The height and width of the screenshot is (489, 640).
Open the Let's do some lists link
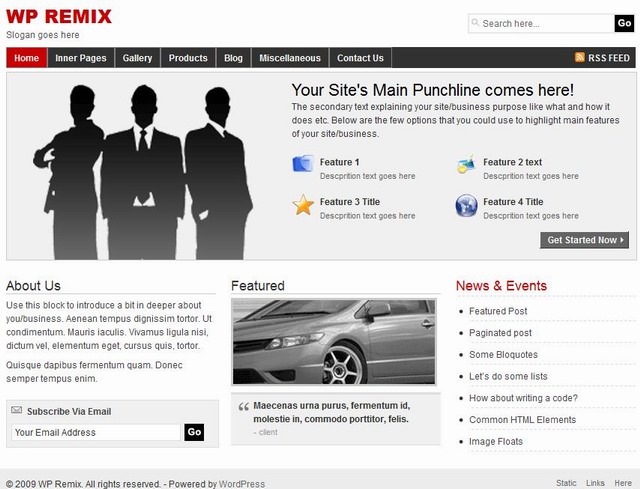point(508,376)
